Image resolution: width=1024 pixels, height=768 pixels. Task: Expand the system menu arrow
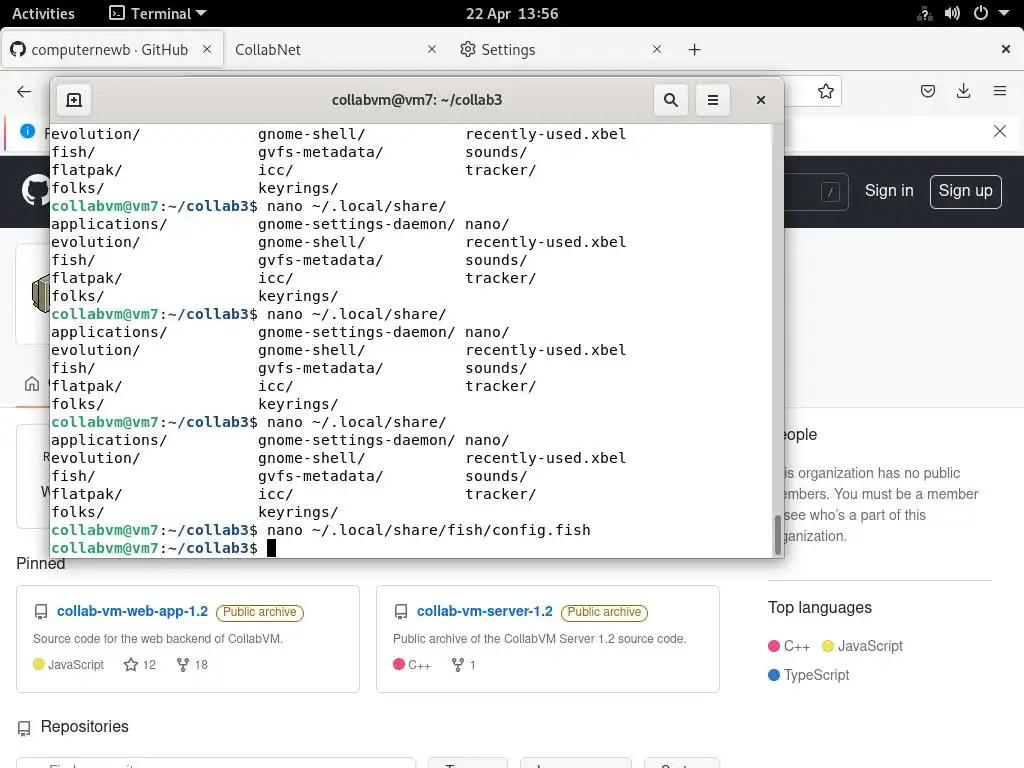pos(1004,13)
